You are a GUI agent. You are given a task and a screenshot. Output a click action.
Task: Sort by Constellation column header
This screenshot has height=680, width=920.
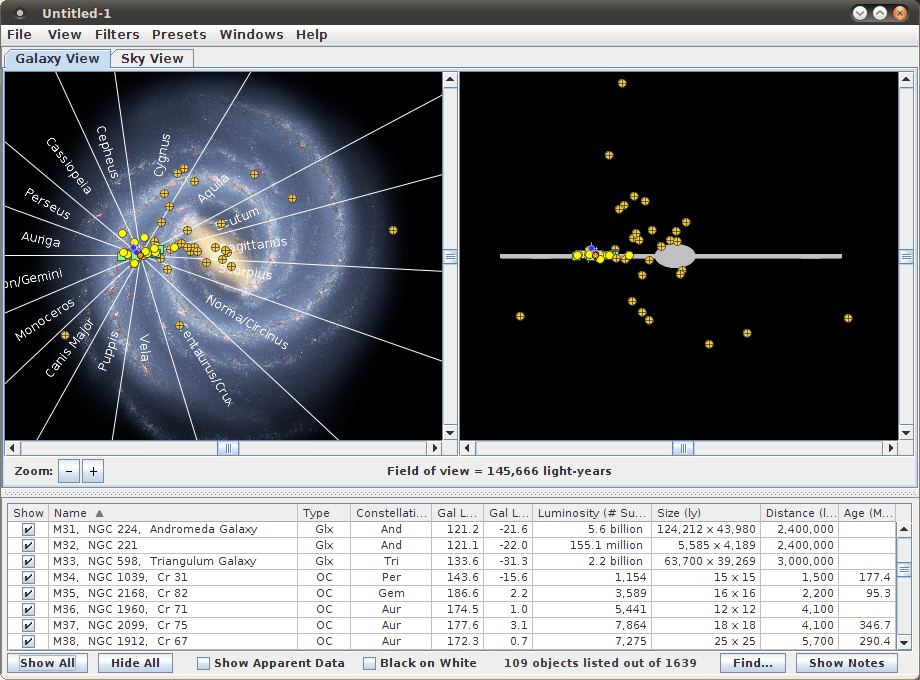click(x=391, y=513)
